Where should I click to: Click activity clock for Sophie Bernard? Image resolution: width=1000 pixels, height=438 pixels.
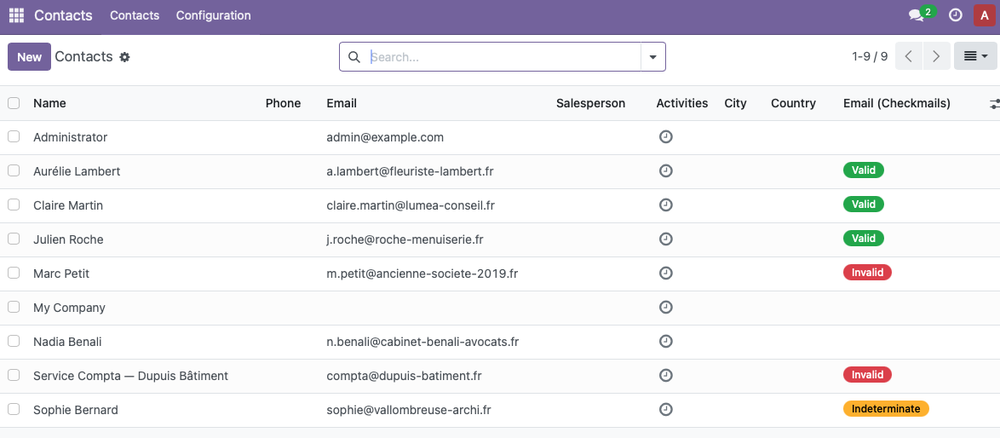(x=666, y=409)
